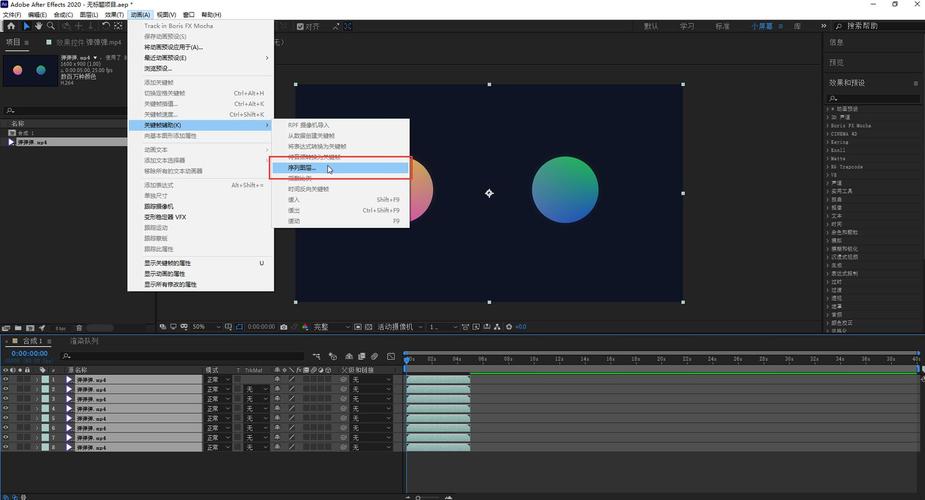This screenshot has width=925, height=500.
Task: Select the 标准 workspace
Action: 722,27
